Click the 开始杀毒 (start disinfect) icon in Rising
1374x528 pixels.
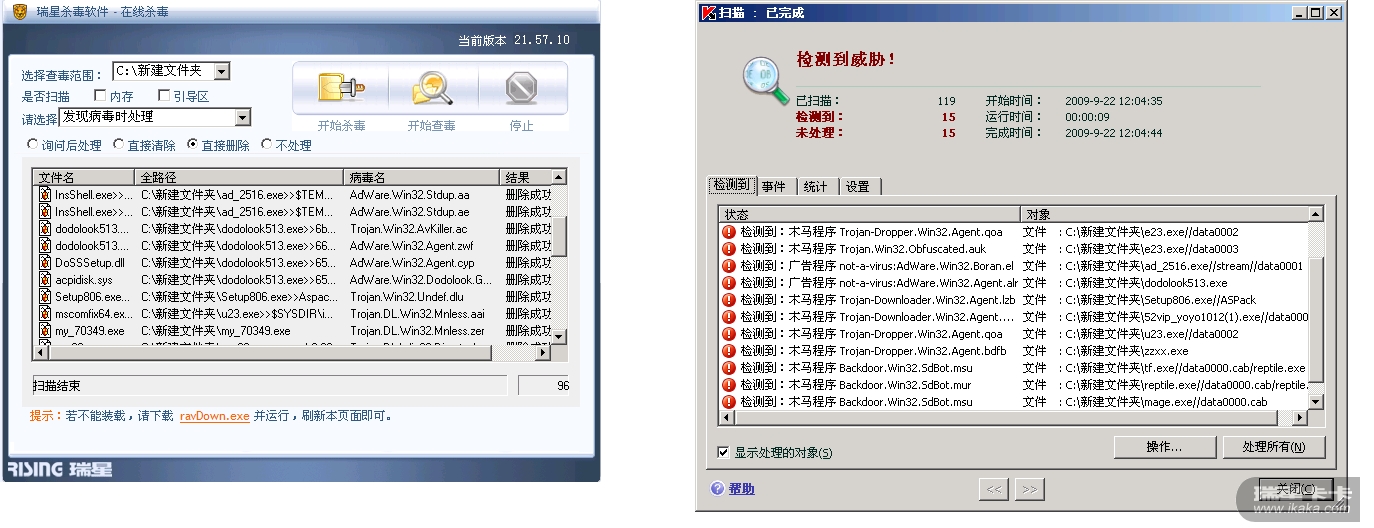[341, 89]
